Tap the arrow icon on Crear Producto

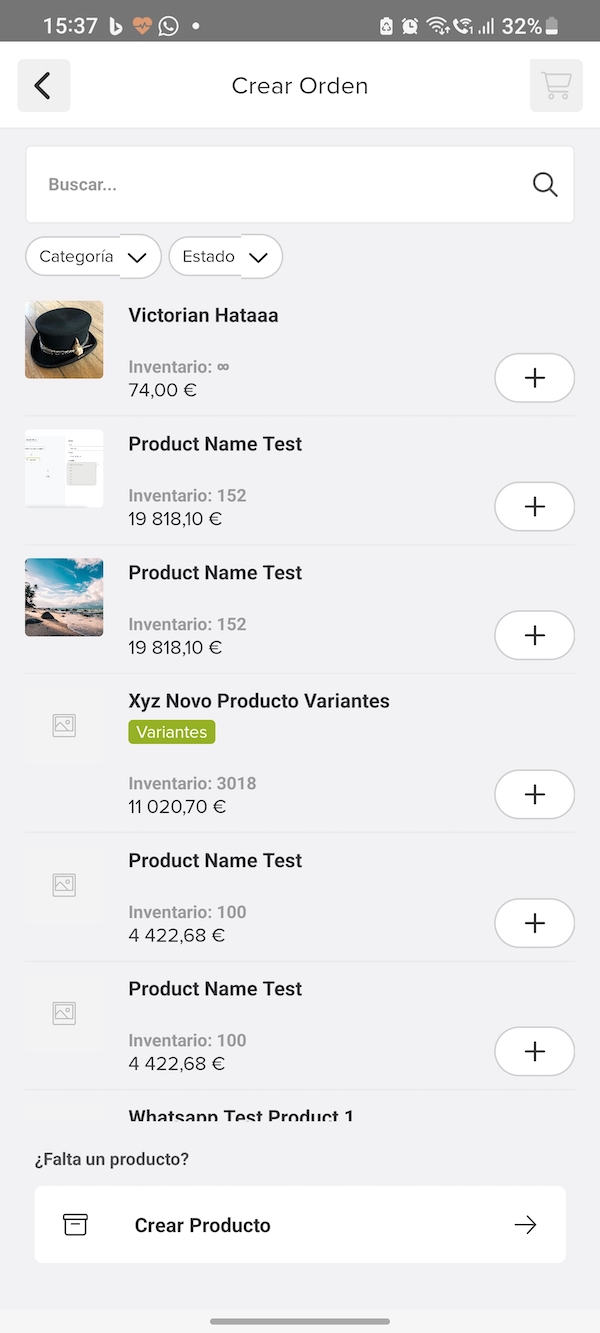coord(525,1225)
